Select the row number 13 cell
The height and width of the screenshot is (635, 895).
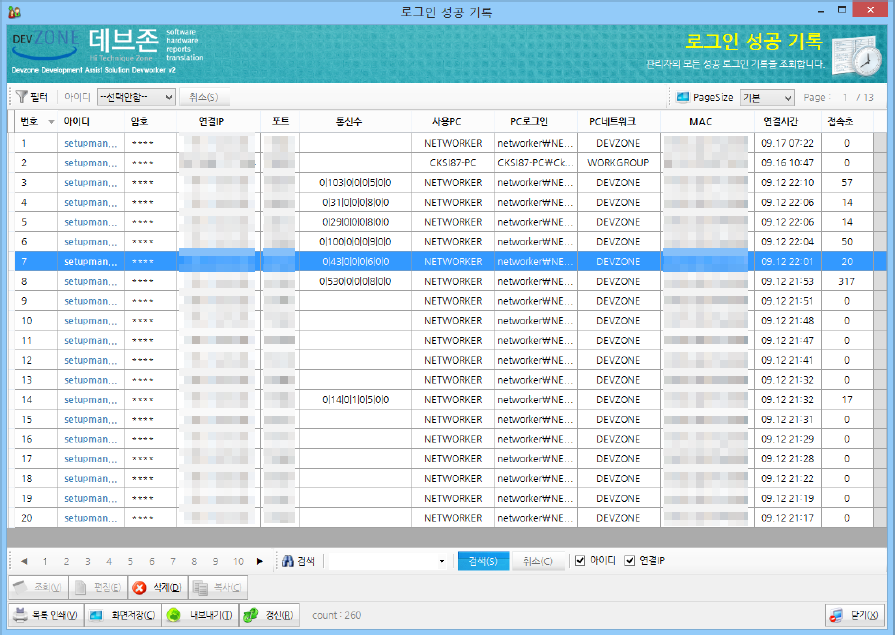[36, 380]
